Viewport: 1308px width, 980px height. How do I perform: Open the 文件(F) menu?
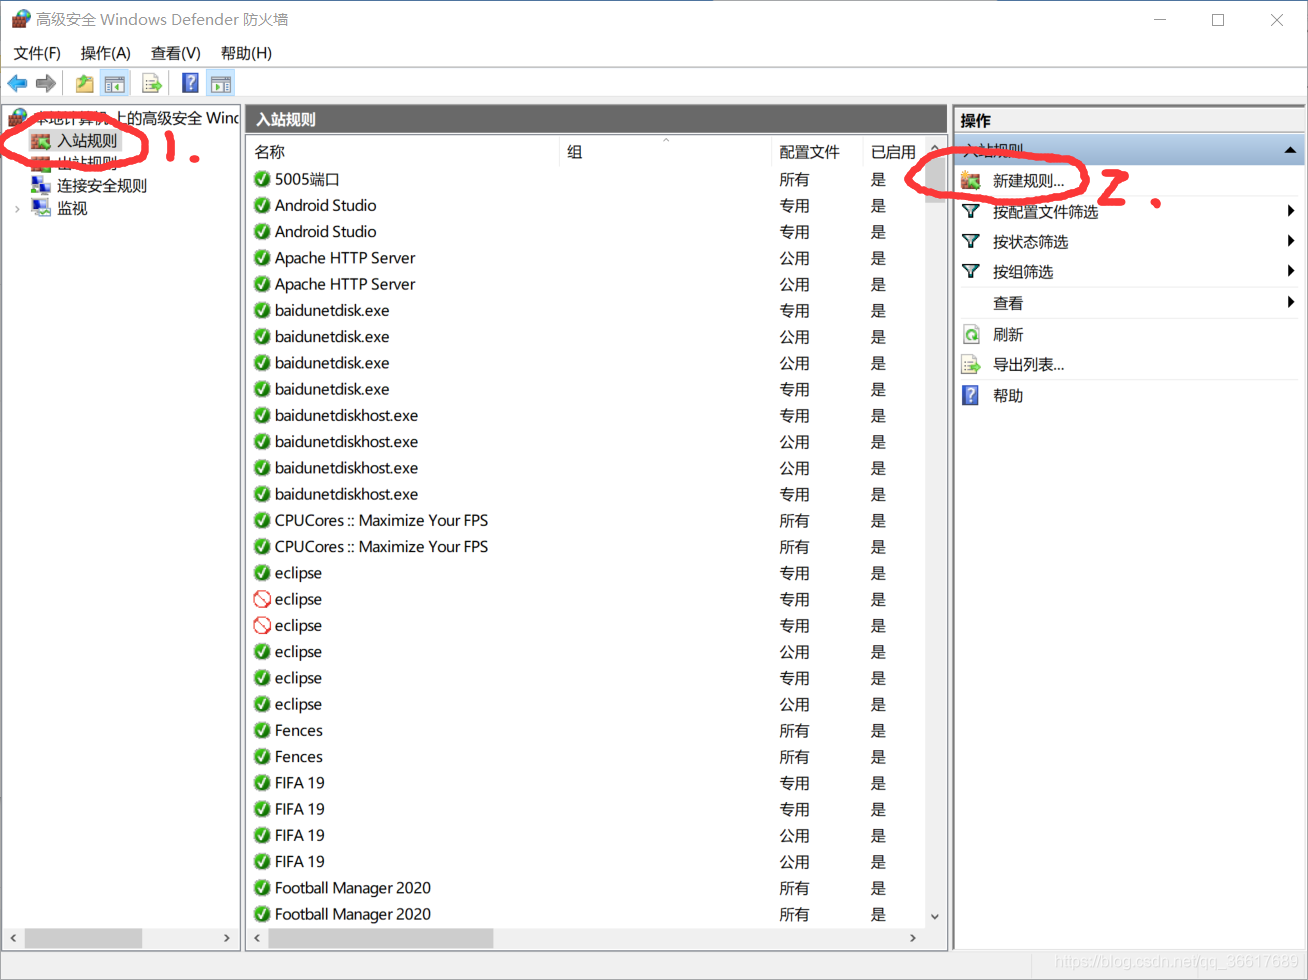[x=37, y=53]
